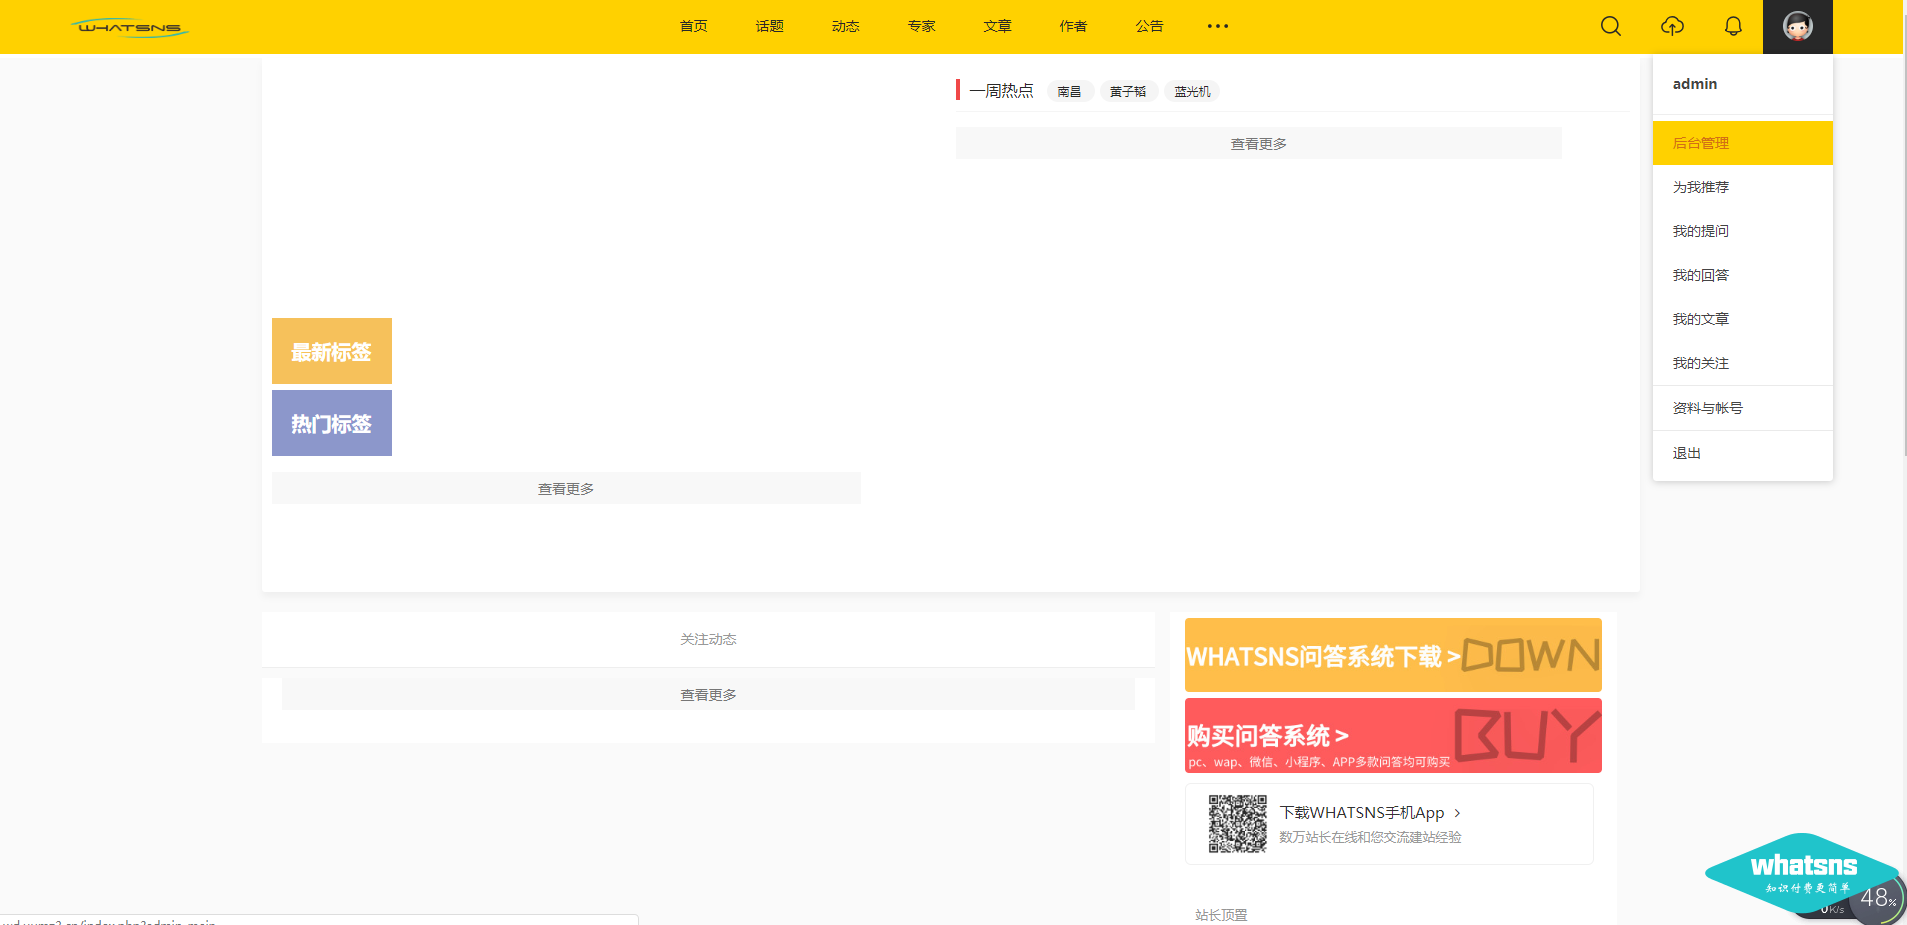Click the 热门标签 purple tile
The image size is (1907, 925).
coord(332,423)
